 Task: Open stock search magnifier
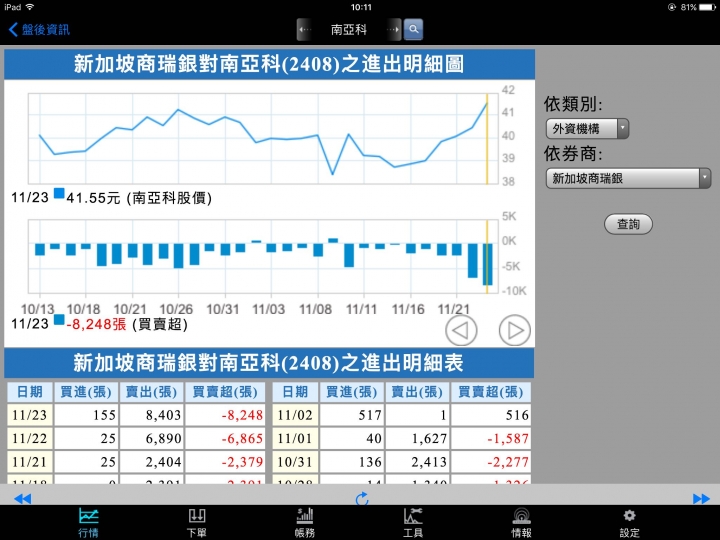pyautogui.click(x=413, y=30)
